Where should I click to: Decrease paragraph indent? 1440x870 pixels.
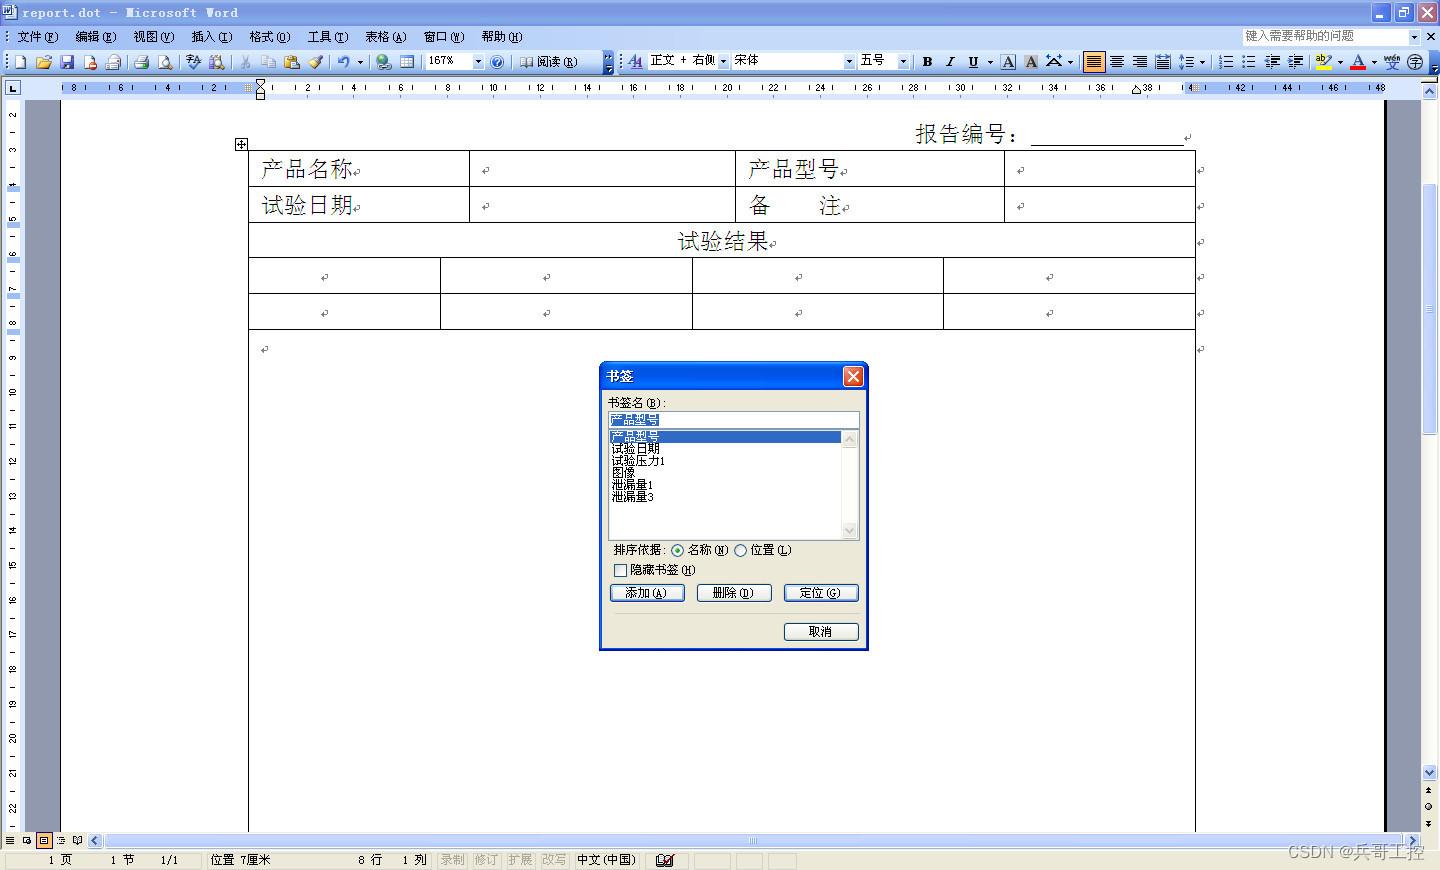pos(1272,62)
